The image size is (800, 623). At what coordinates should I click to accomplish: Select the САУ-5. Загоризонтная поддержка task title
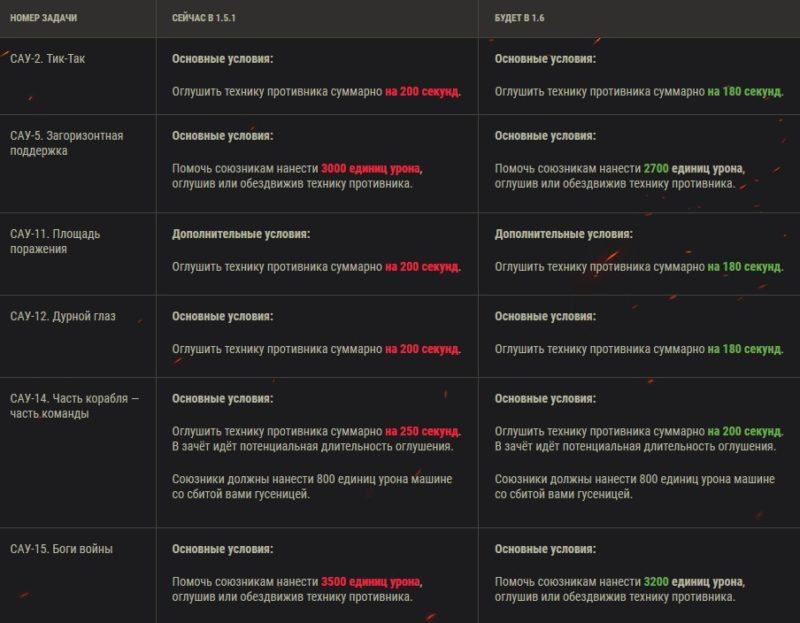(x=66, y=143)
